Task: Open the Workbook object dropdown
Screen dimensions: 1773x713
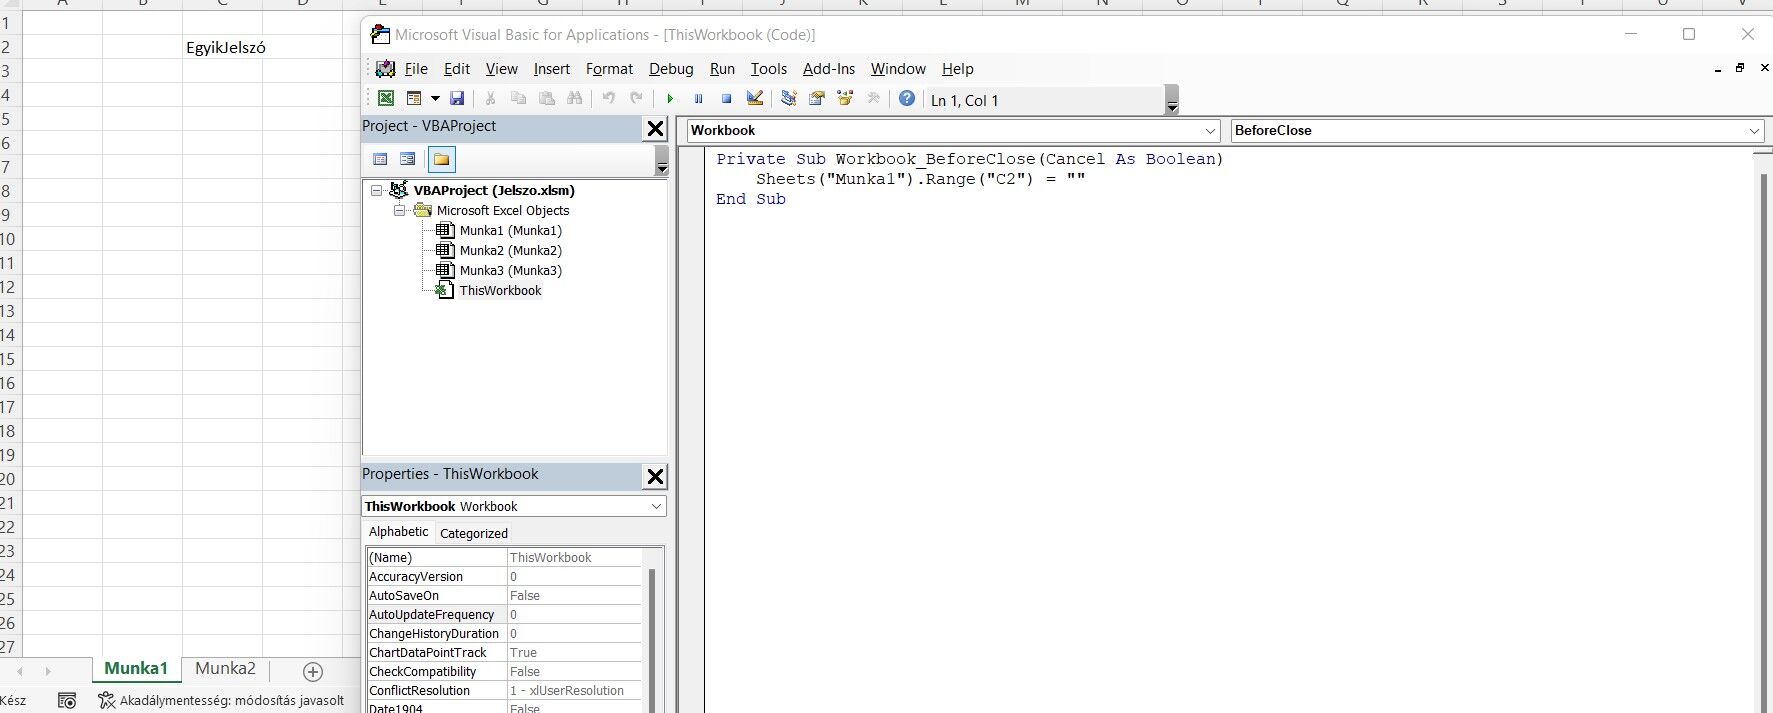Action: [x=1210, y=130]
